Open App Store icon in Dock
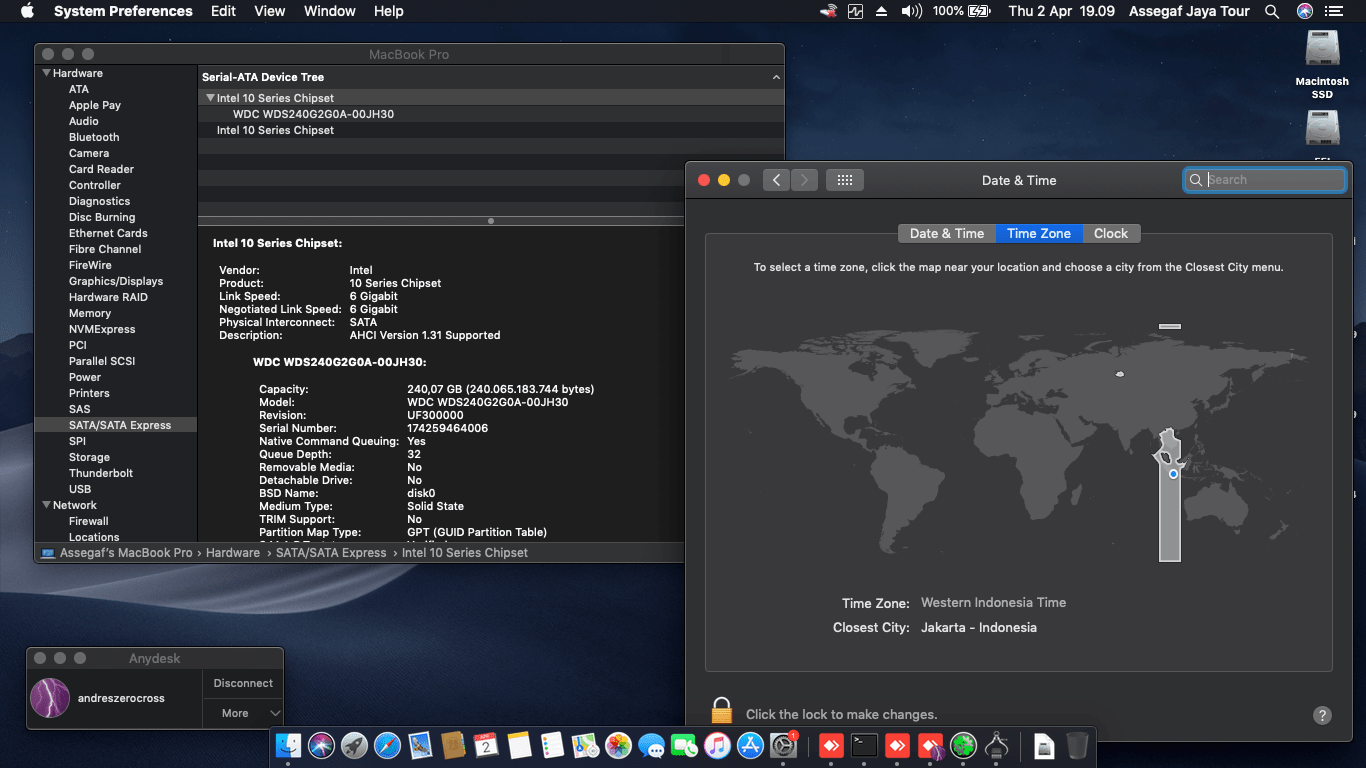 [x=750, y=745]
